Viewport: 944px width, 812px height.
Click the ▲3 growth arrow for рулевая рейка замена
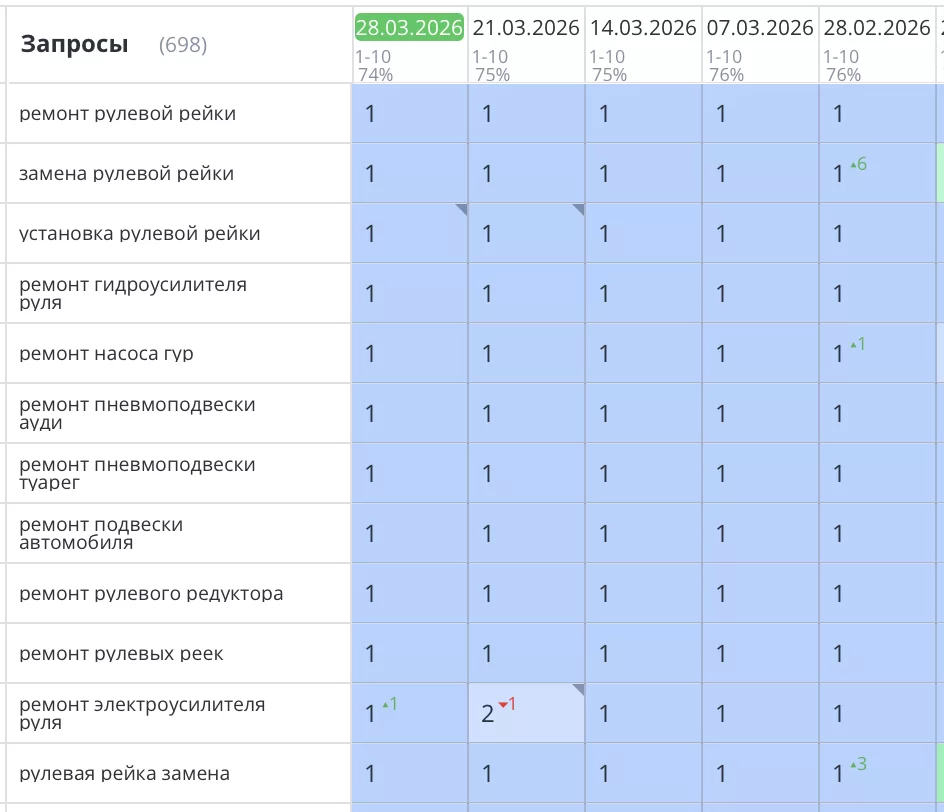[x=857, y=767]
